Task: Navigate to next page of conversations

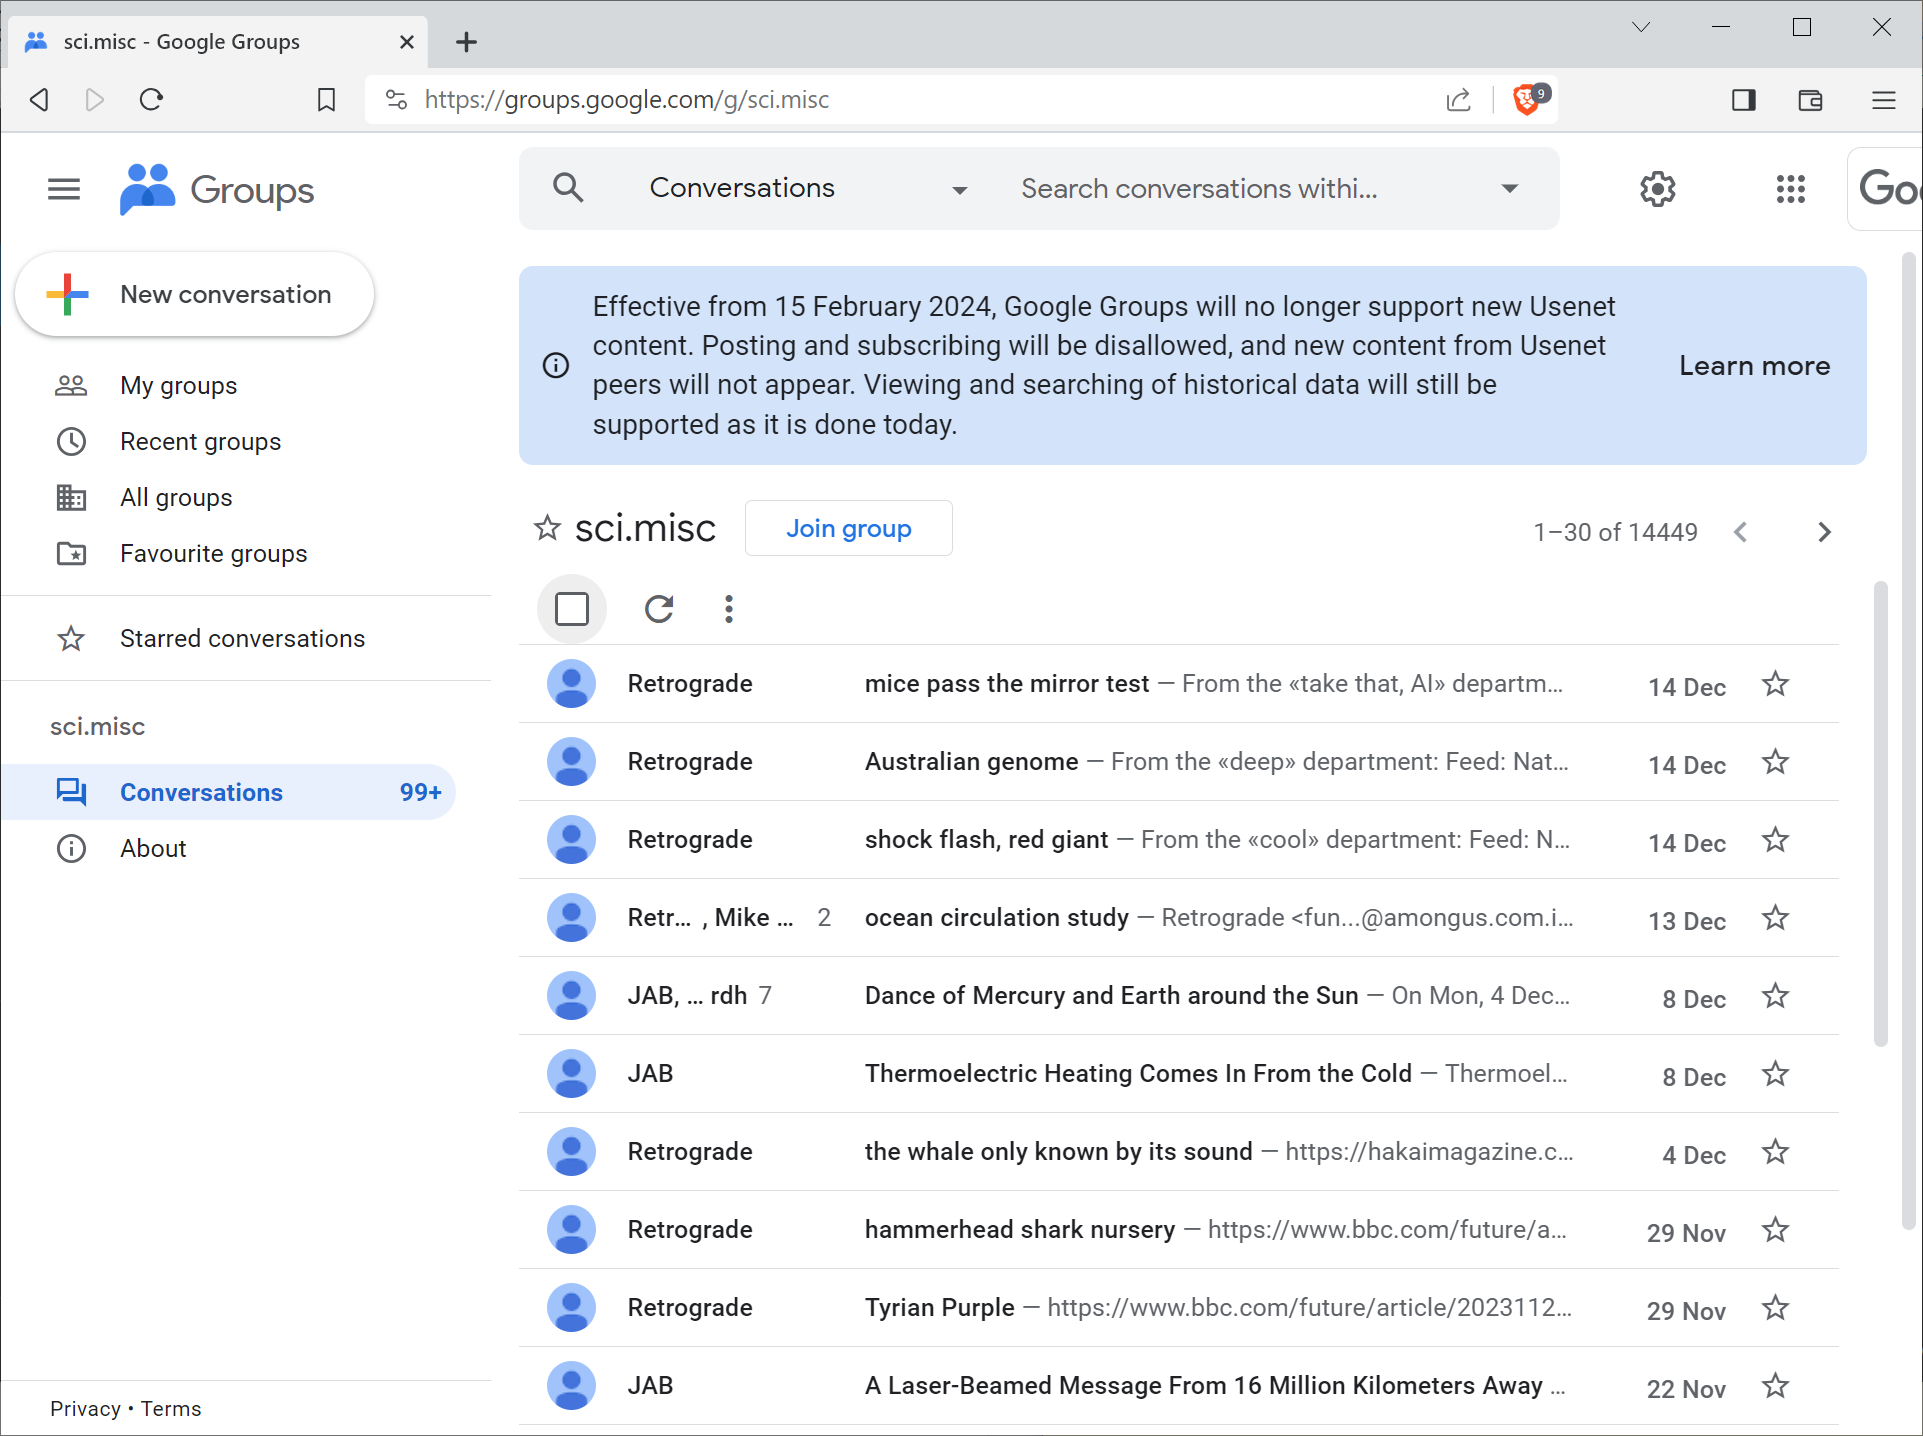Action: pyautogui.click(x=1825, y=532)
